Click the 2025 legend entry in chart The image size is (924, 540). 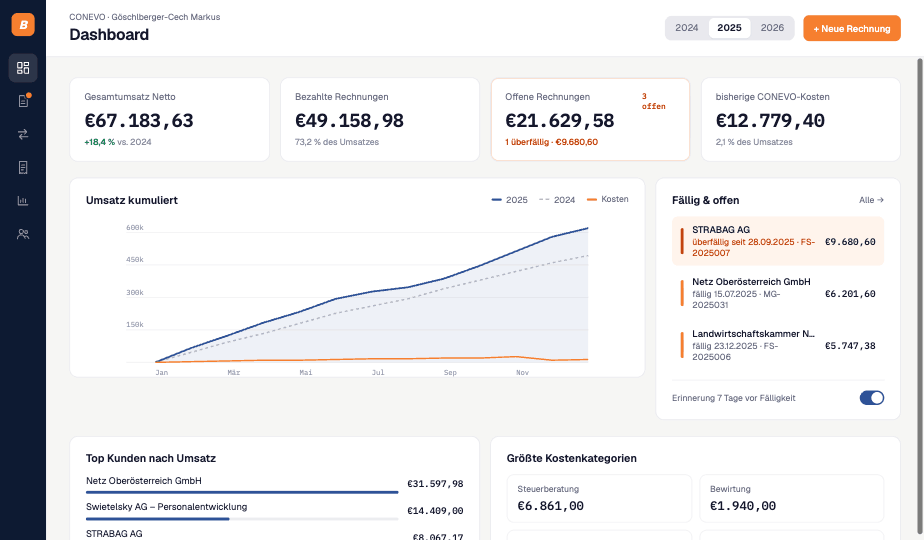(x=510, y=200)
